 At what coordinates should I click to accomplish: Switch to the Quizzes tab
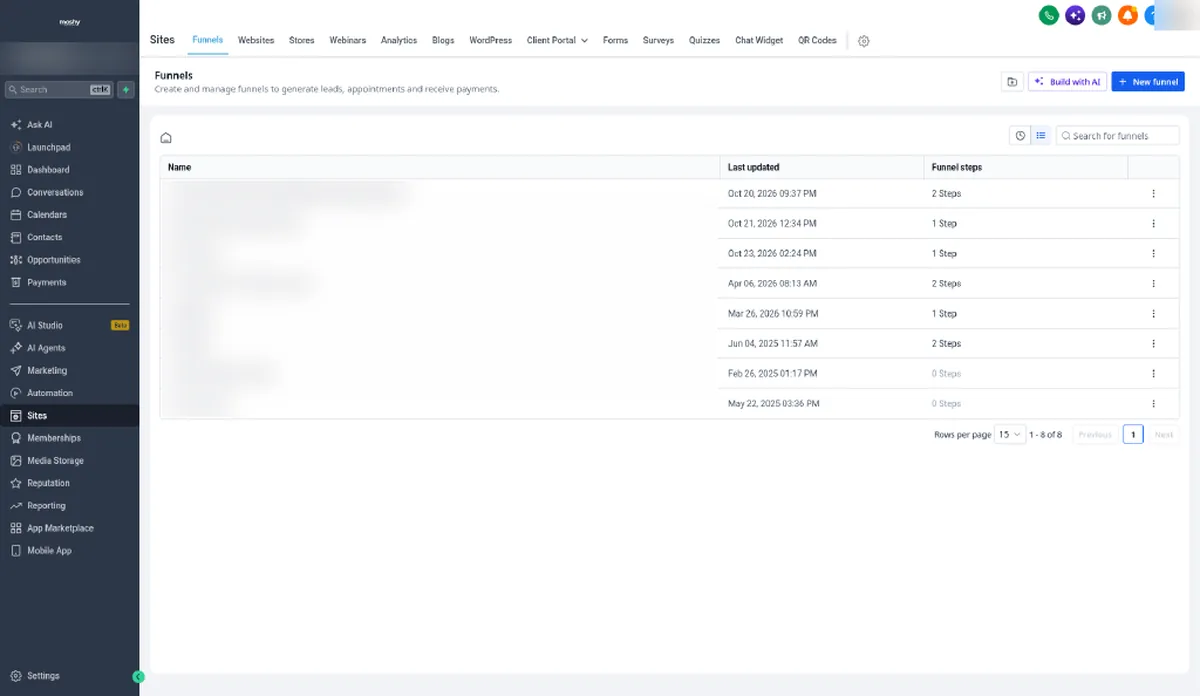[704, 40]
